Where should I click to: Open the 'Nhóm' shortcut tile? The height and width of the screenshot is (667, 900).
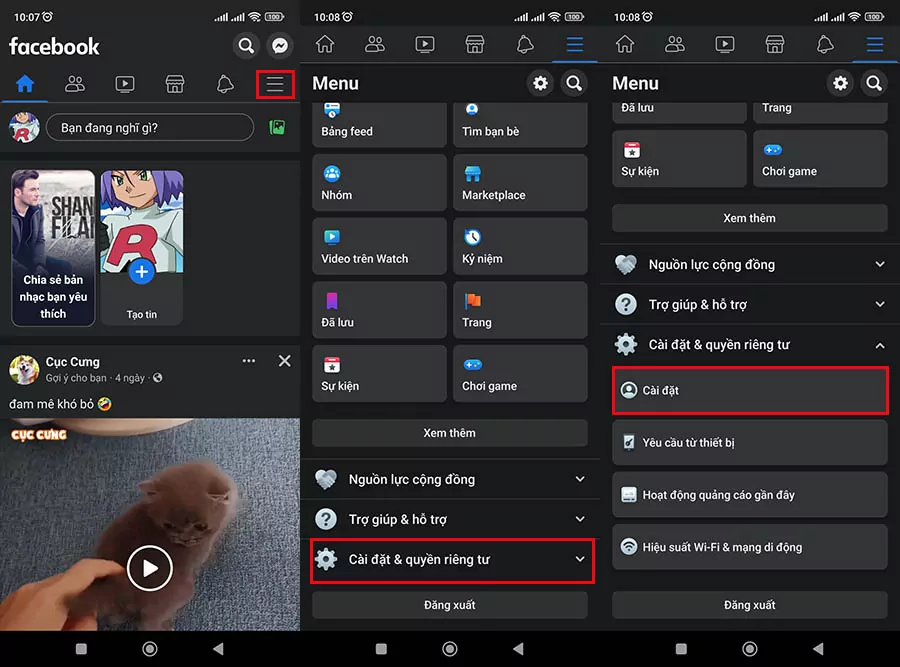tap(379, 183)
